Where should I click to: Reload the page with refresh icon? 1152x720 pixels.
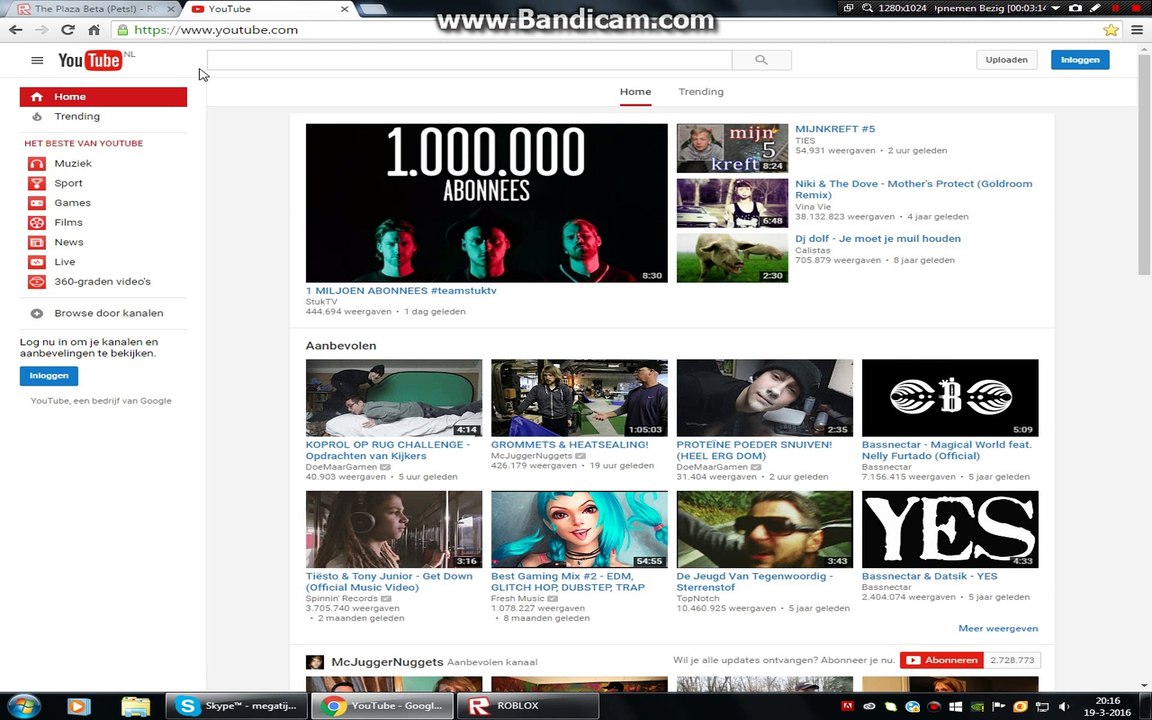(68, 30)
